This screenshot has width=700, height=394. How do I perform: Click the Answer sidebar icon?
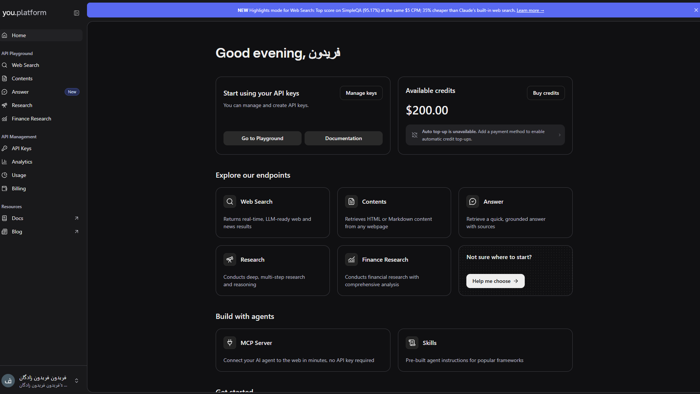[4, 92]
